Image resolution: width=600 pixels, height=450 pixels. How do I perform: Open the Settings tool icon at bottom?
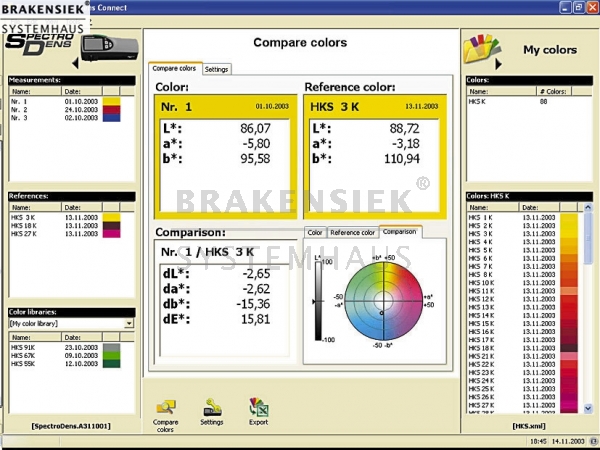(212, 408)
